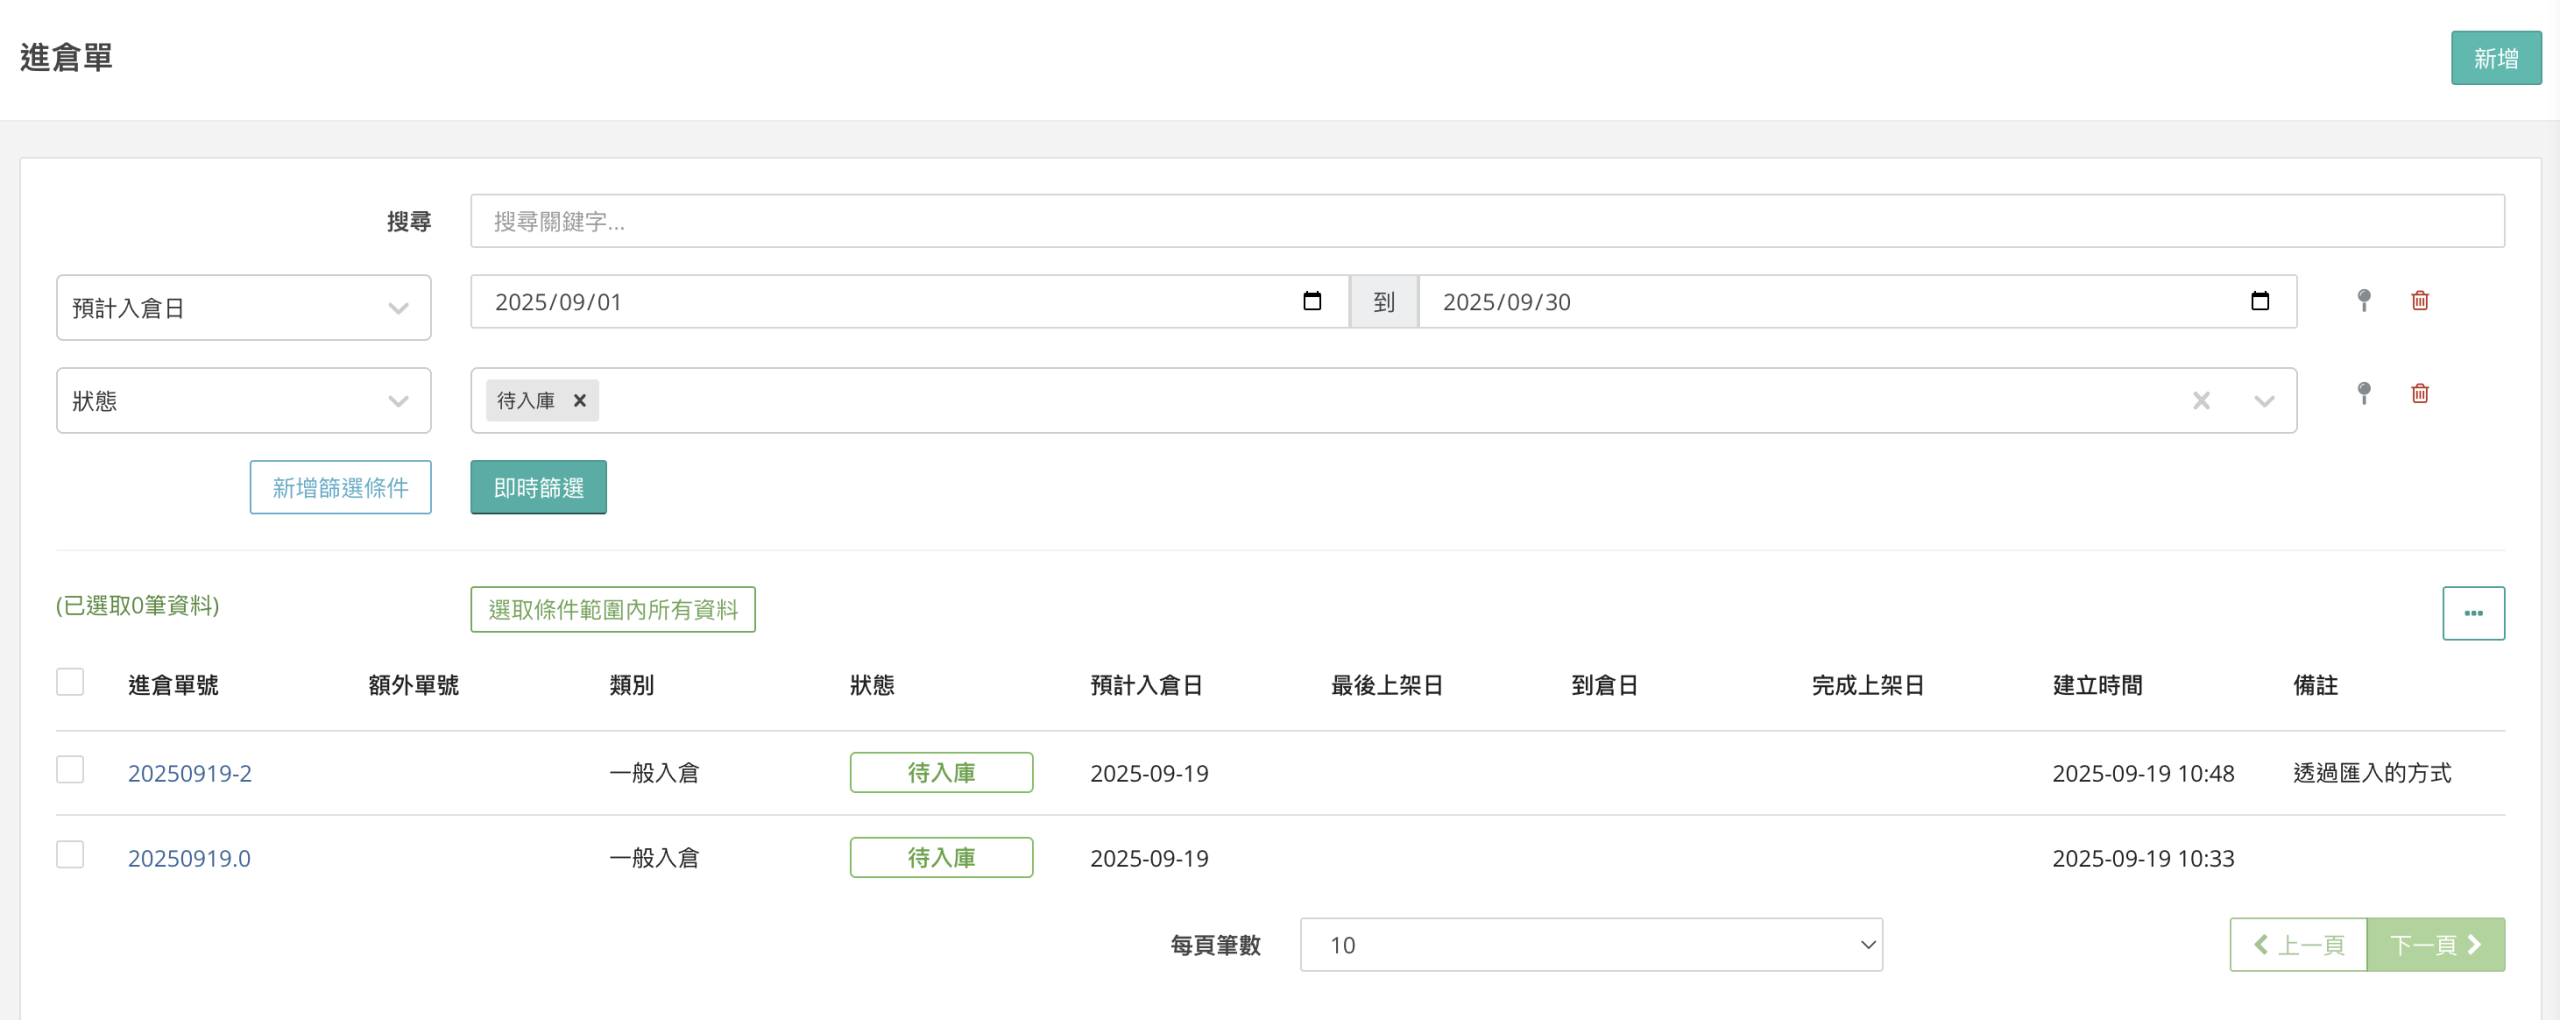The width and height of the screenshot is (2560, 1020).
Task: Expand the 預計入倉日 filter field dropdown
Action: (x=243, y=308)
